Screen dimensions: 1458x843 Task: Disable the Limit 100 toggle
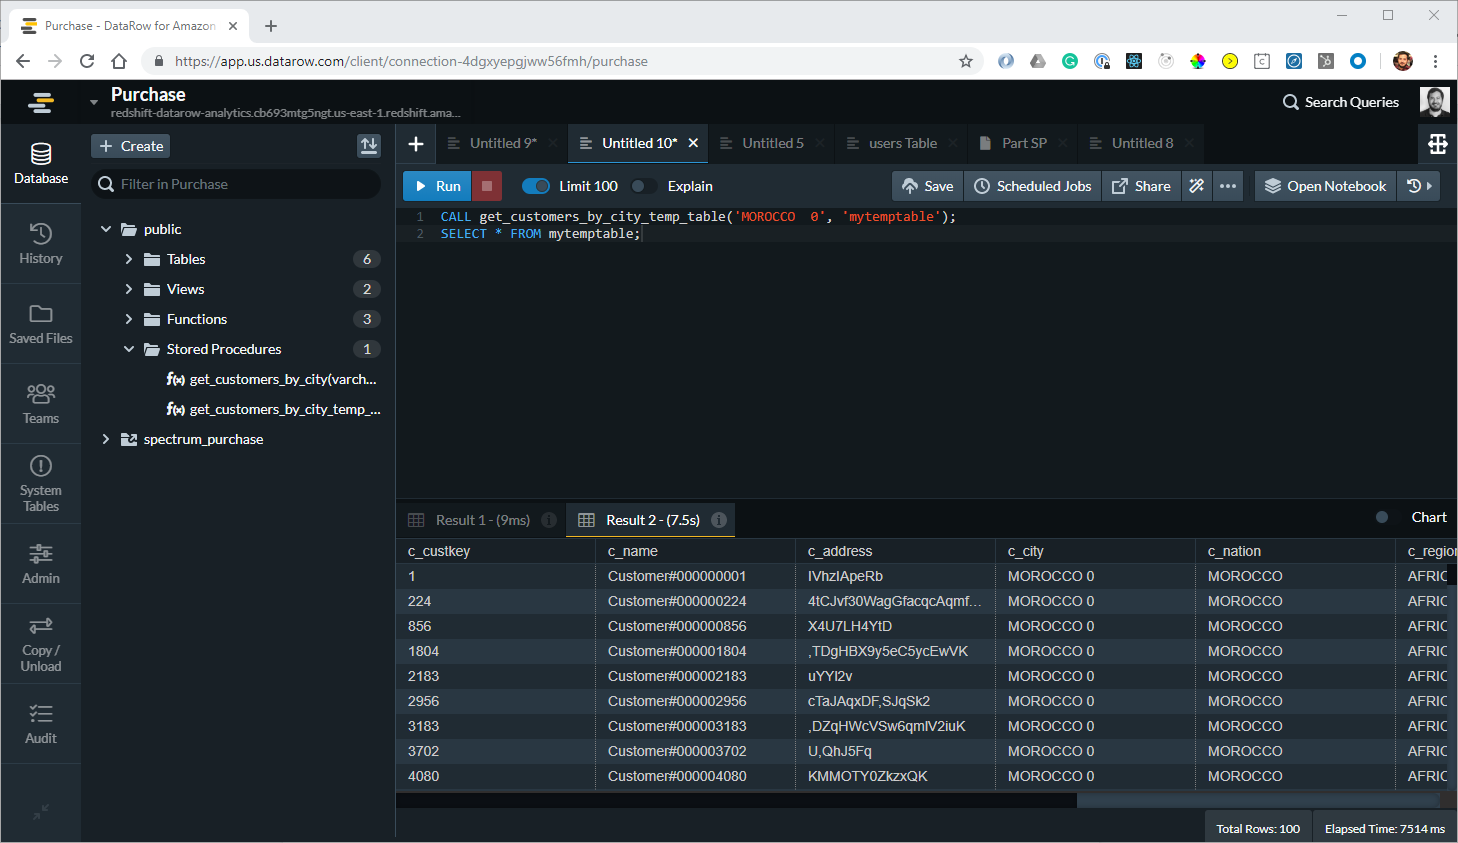tap(536, 186)
